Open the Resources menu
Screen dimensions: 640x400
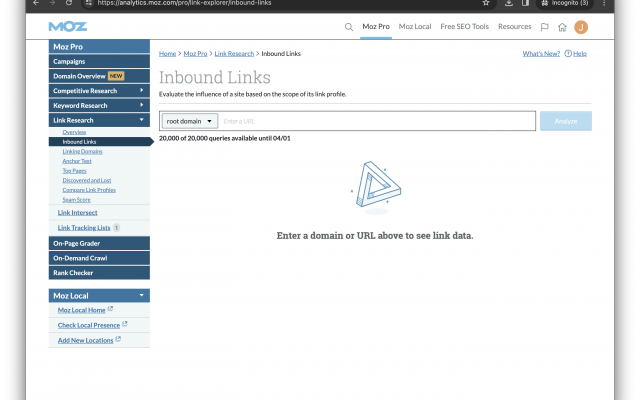[514, 27]
